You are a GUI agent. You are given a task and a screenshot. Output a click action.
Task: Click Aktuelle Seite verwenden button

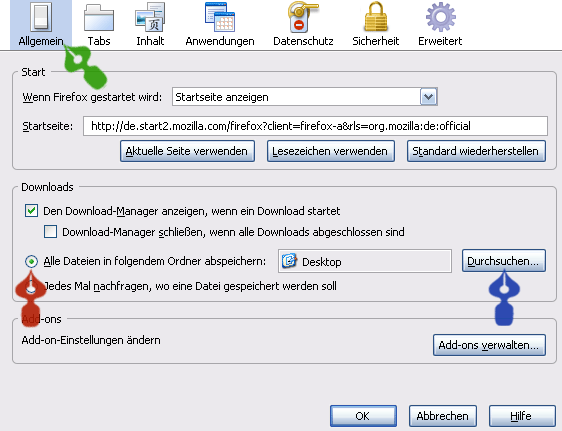tap(187, 151)
